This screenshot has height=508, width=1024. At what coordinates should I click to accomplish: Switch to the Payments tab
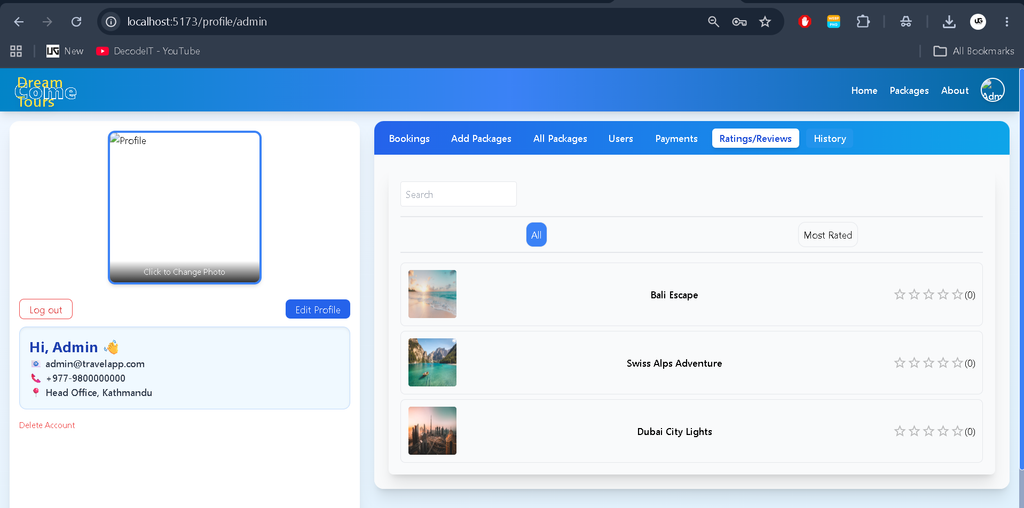click(676, 138)
